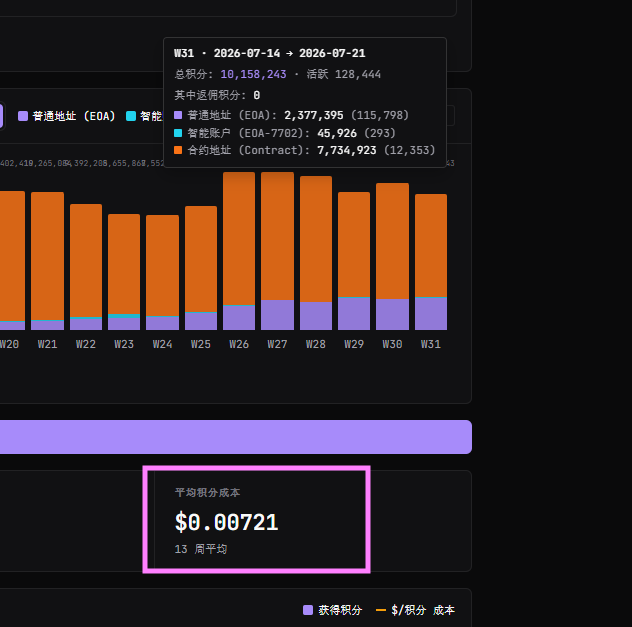Click the W30 stacked bar

[x=392, y=256]
